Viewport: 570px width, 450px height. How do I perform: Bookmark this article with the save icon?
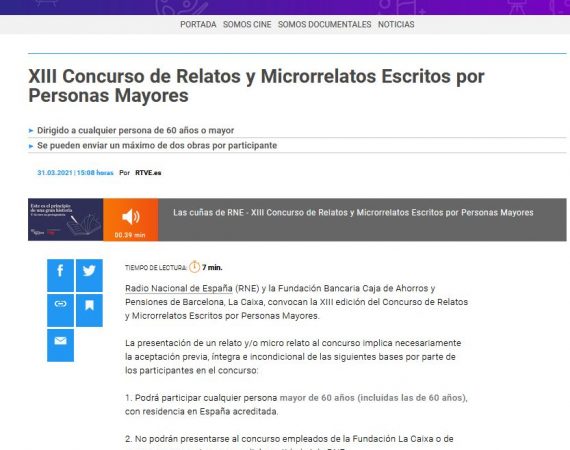(x=89, y=310)
